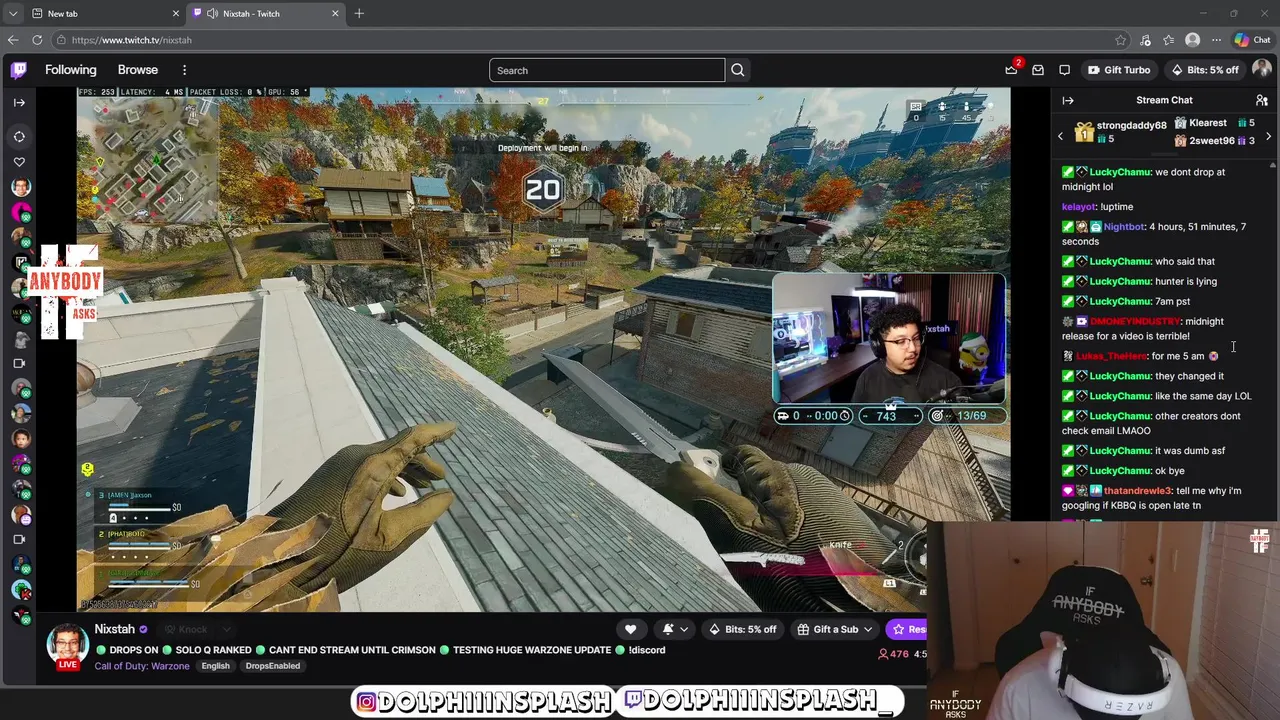This screenshot has width=1280, height=720.
Task: Click the Gift Turbo button
Action: 1119,70
